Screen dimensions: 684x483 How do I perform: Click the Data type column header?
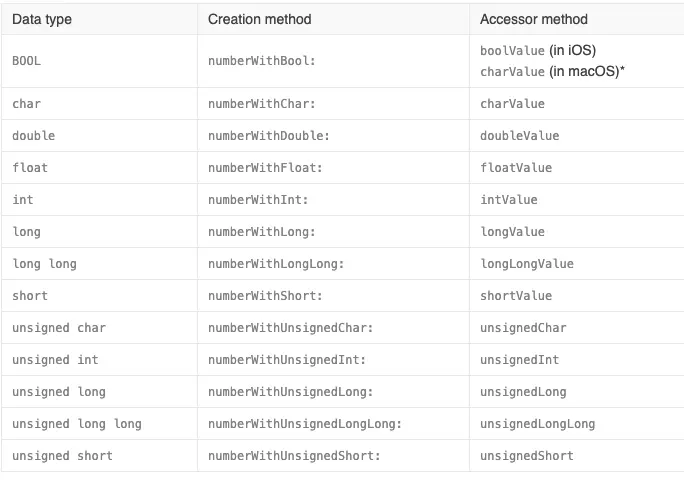point(42,19)
